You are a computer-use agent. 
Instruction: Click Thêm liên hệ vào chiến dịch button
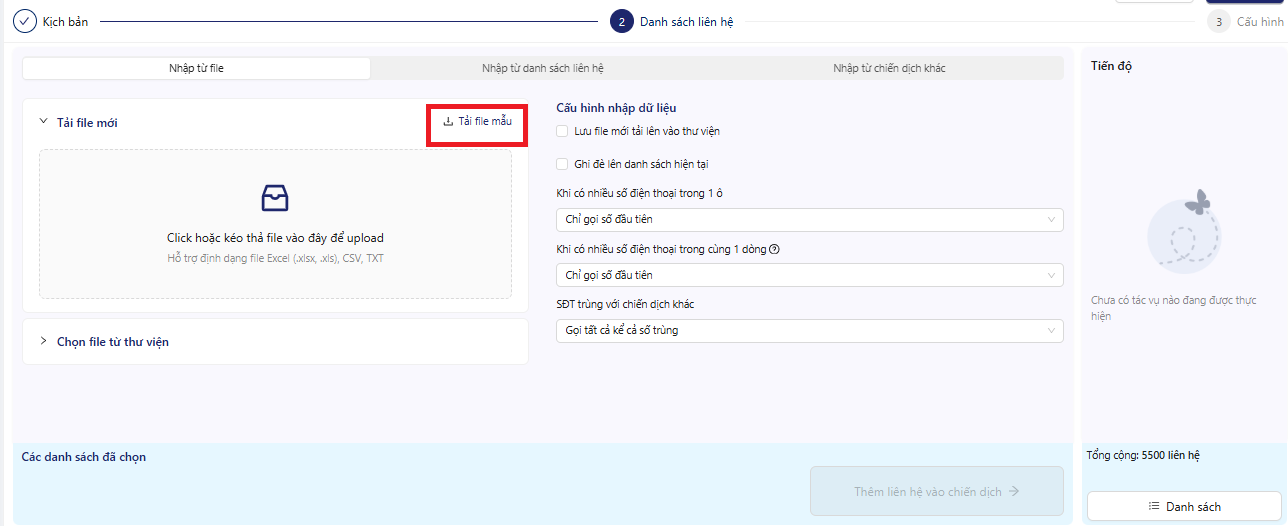pos(937,491)
